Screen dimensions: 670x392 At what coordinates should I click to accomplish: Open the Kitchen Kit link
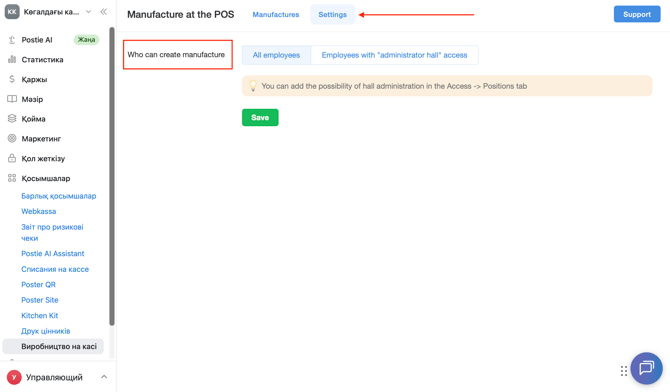(x=40, y=315)
